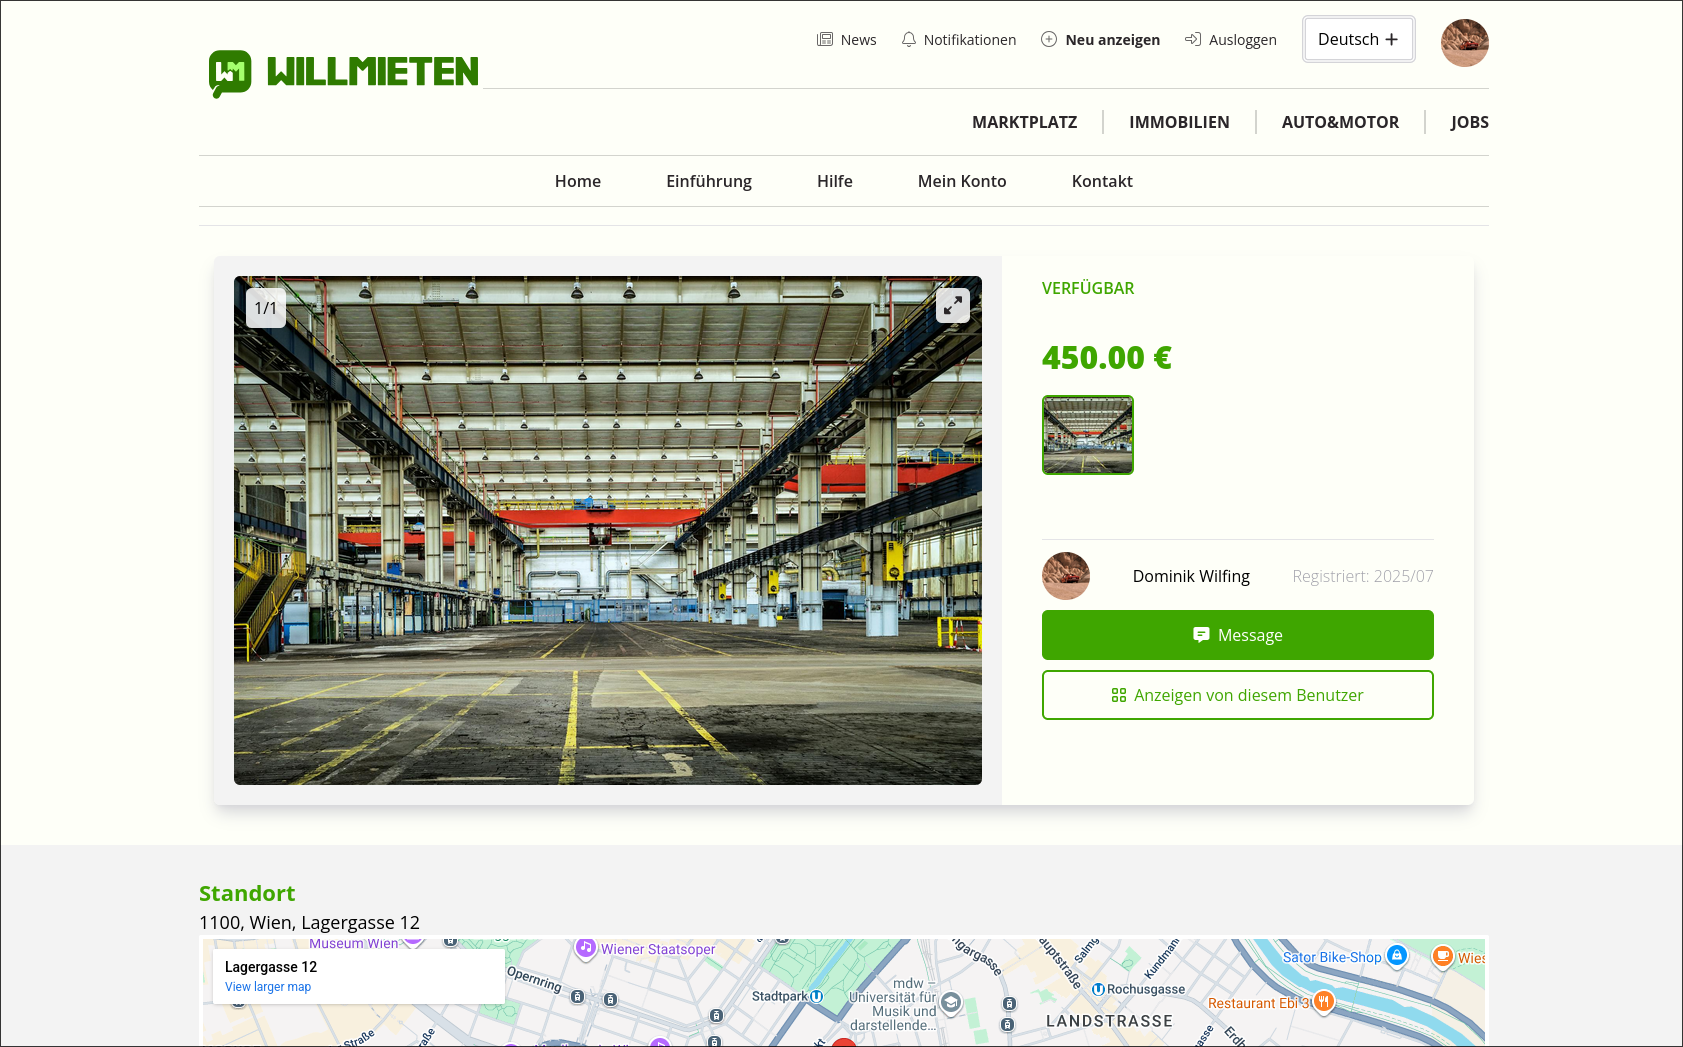Open the user avatar in header
Viewport: 1683px width, 1047px height.
pyautogui.click(x=1464, y=43)
